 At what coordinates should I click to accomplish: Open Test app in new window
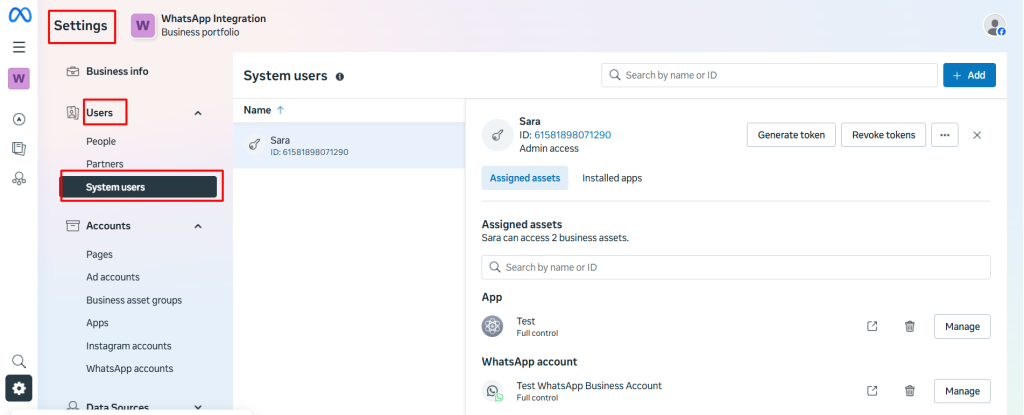pos(872,326)
